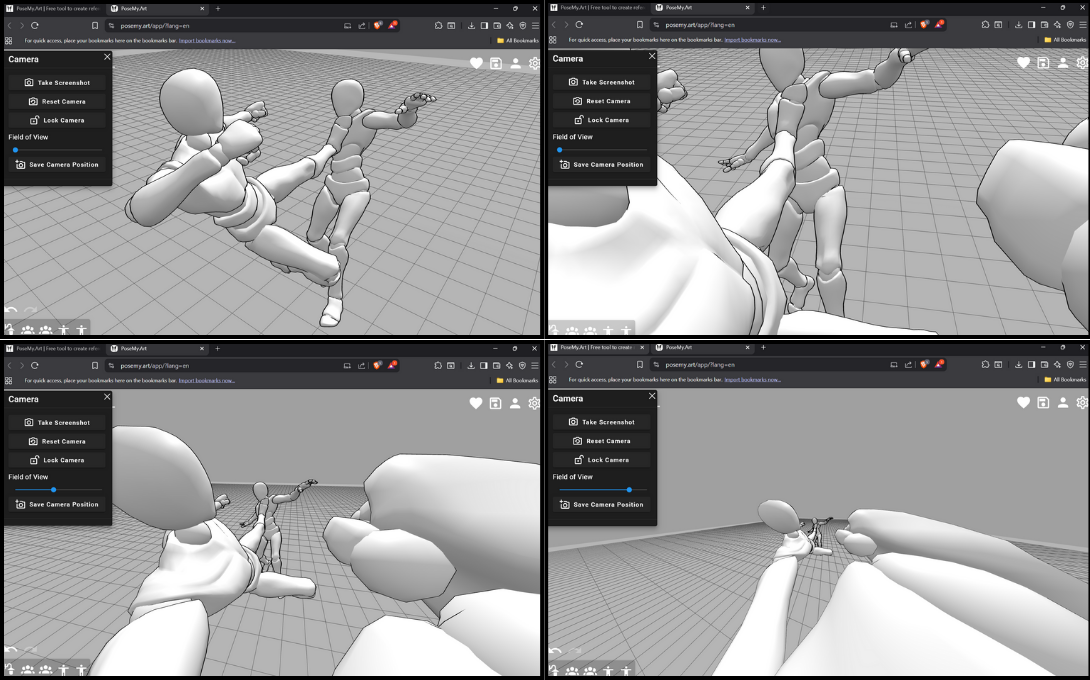Image resolution: width=1090 pixels, height=680 pixels.
Task: Click the save disk icon in top-right window
Action: tap(1043, 63)
